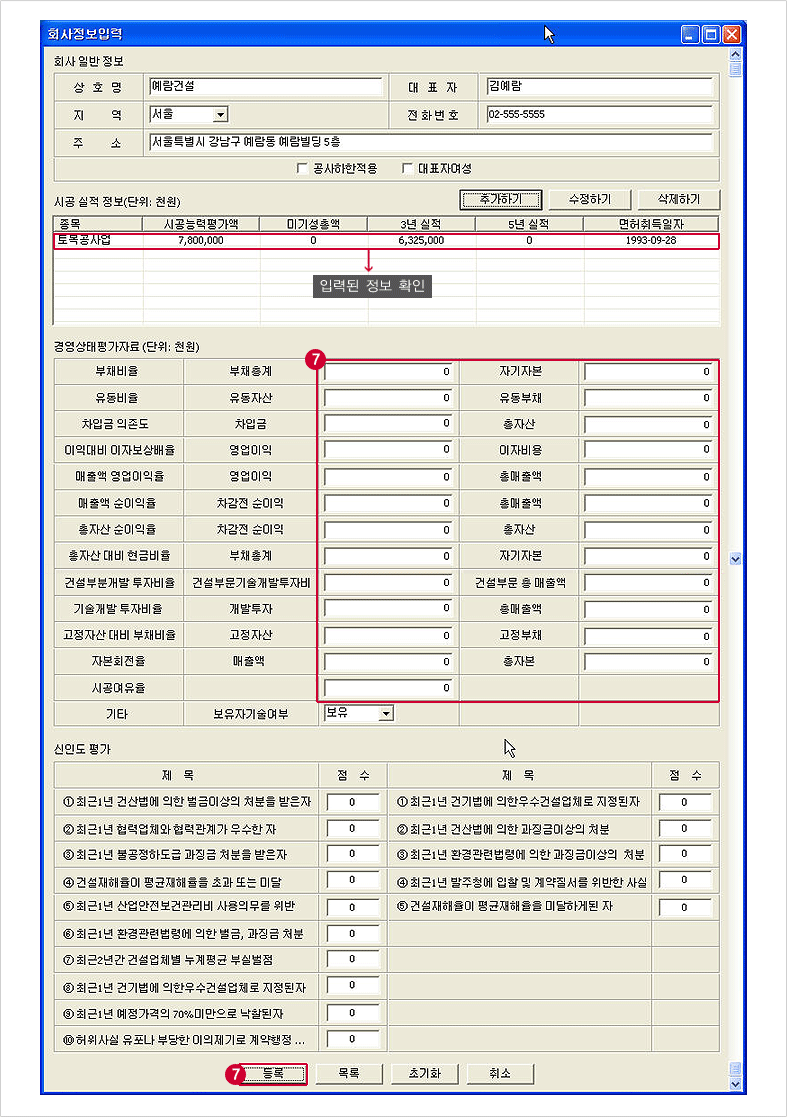
Task: Click score field for 누계평균 부실벌점
Action: 353,960
